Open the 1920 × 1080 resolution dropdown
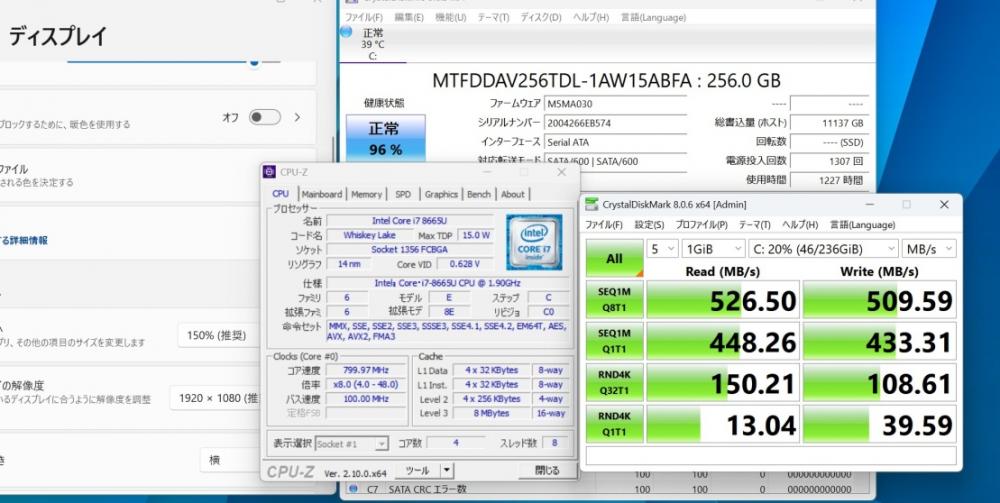Viewport: 1000px width, 503px height. [x=217, y=398]
